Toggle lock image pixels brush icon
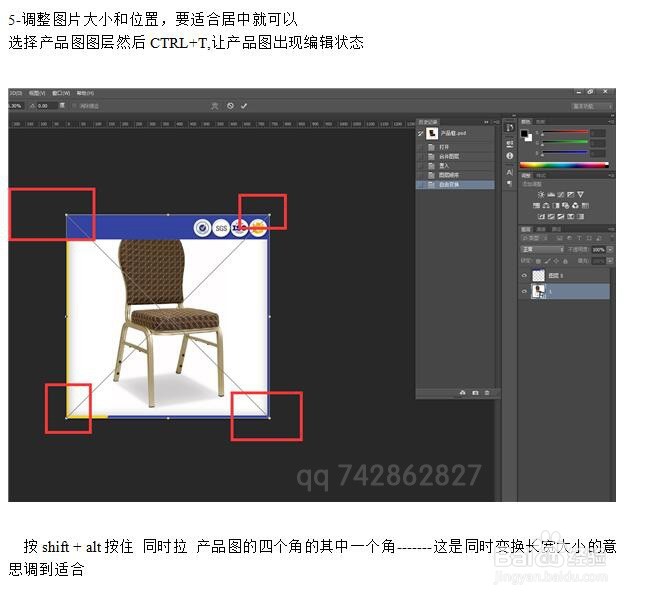 (x=548, y=261)
